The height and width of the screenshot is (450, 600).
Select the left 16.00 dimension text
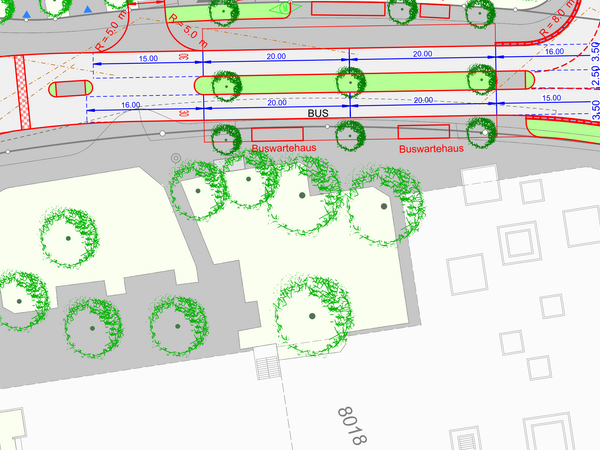pos(128,104)
